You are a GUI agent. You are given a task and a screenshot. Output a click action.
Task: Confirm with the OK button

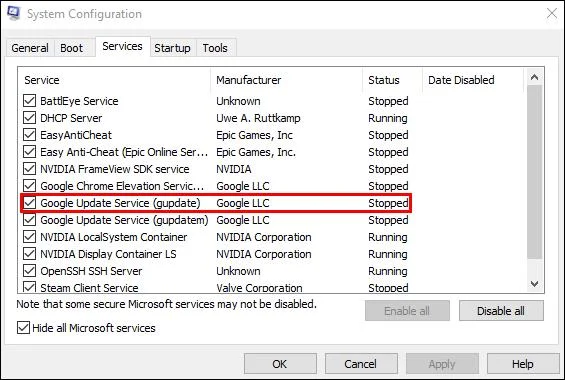pos(280,364)
